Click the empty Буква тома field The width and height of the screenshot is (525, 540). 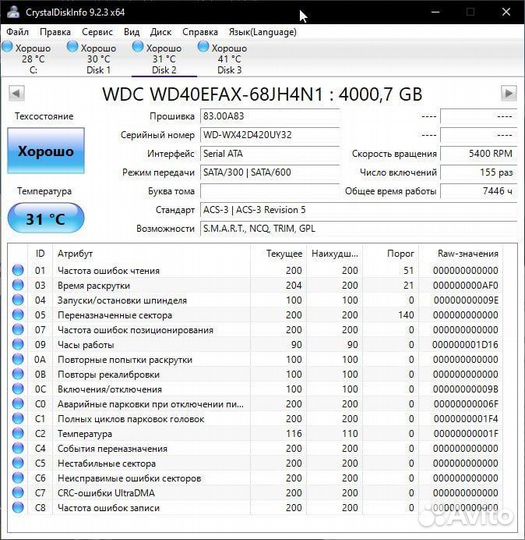pos(270,191)
